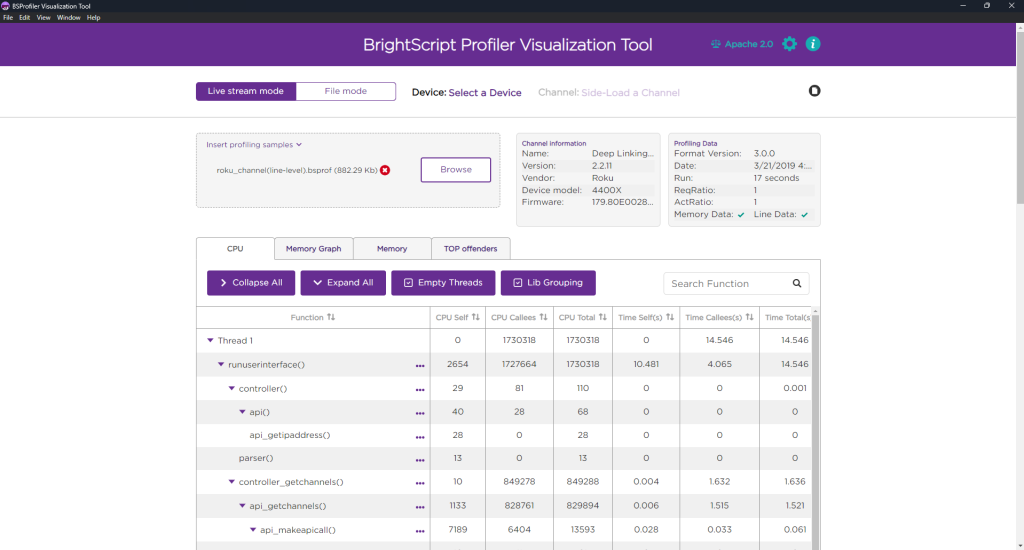Toggle Lib Grouping checkbox button

pyautogui.click(x=548, y=283)
